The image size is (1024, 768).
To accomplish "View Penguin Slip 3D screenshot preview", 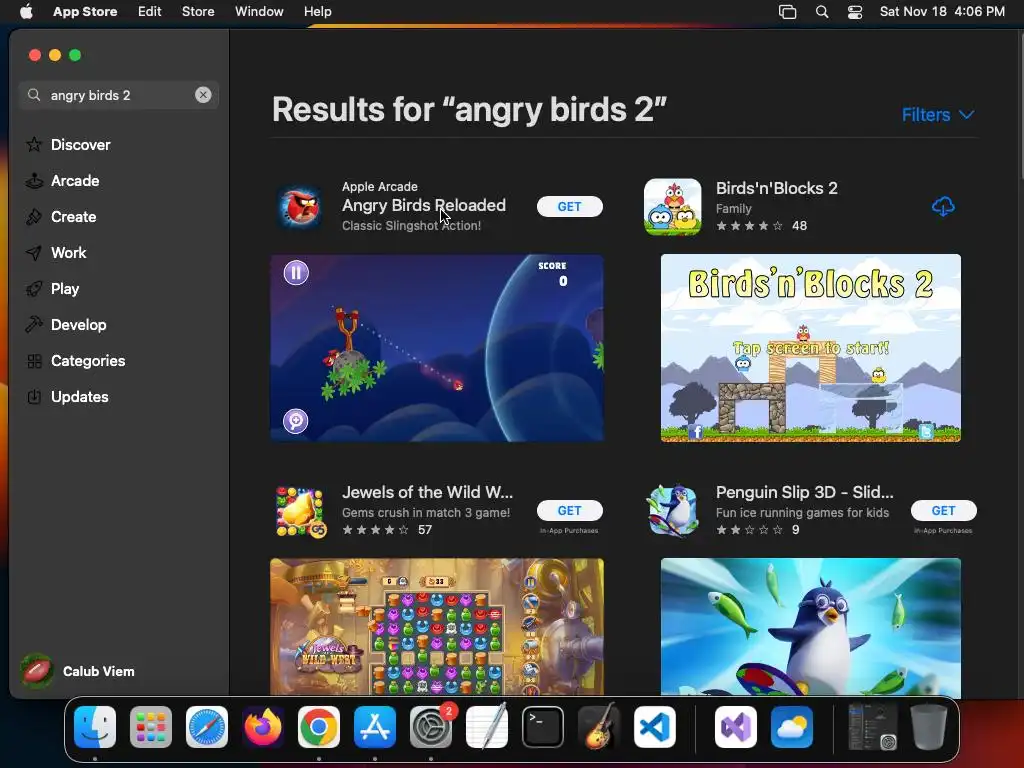I will click(810, 627).
